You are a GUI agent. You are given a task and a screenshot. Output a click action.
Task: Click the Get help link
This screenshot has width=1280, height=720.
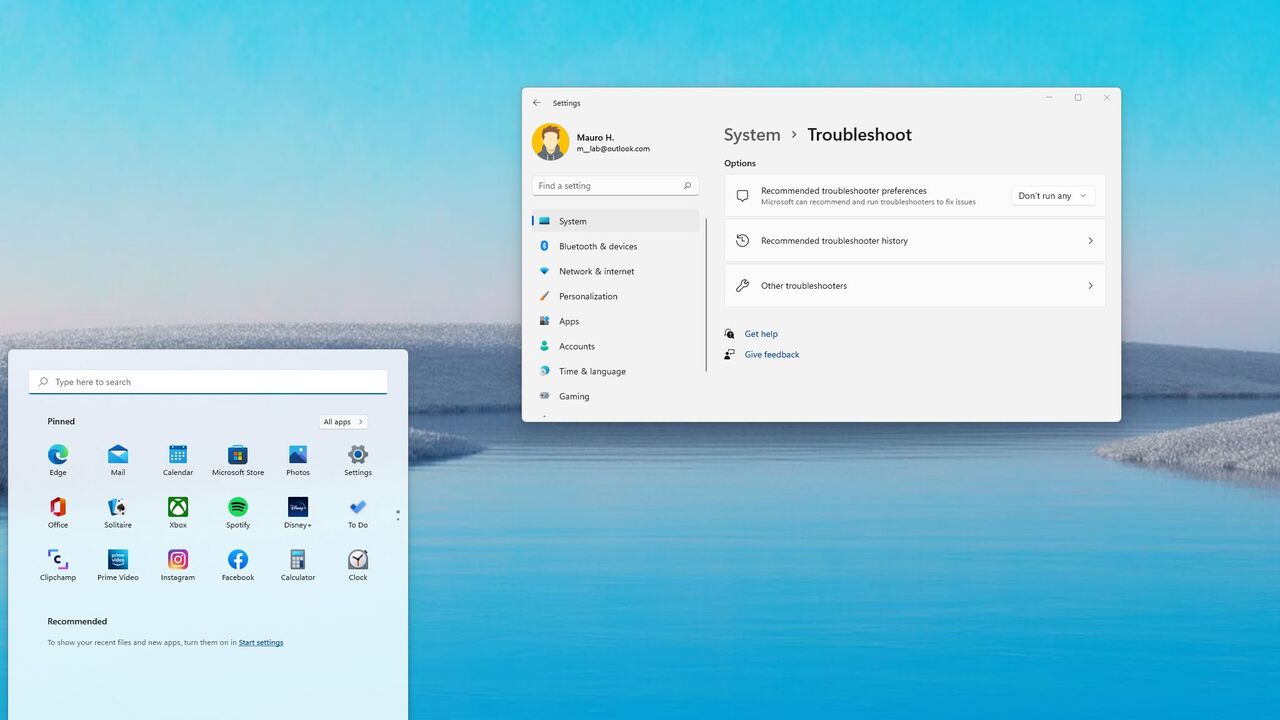coord(761,334)
